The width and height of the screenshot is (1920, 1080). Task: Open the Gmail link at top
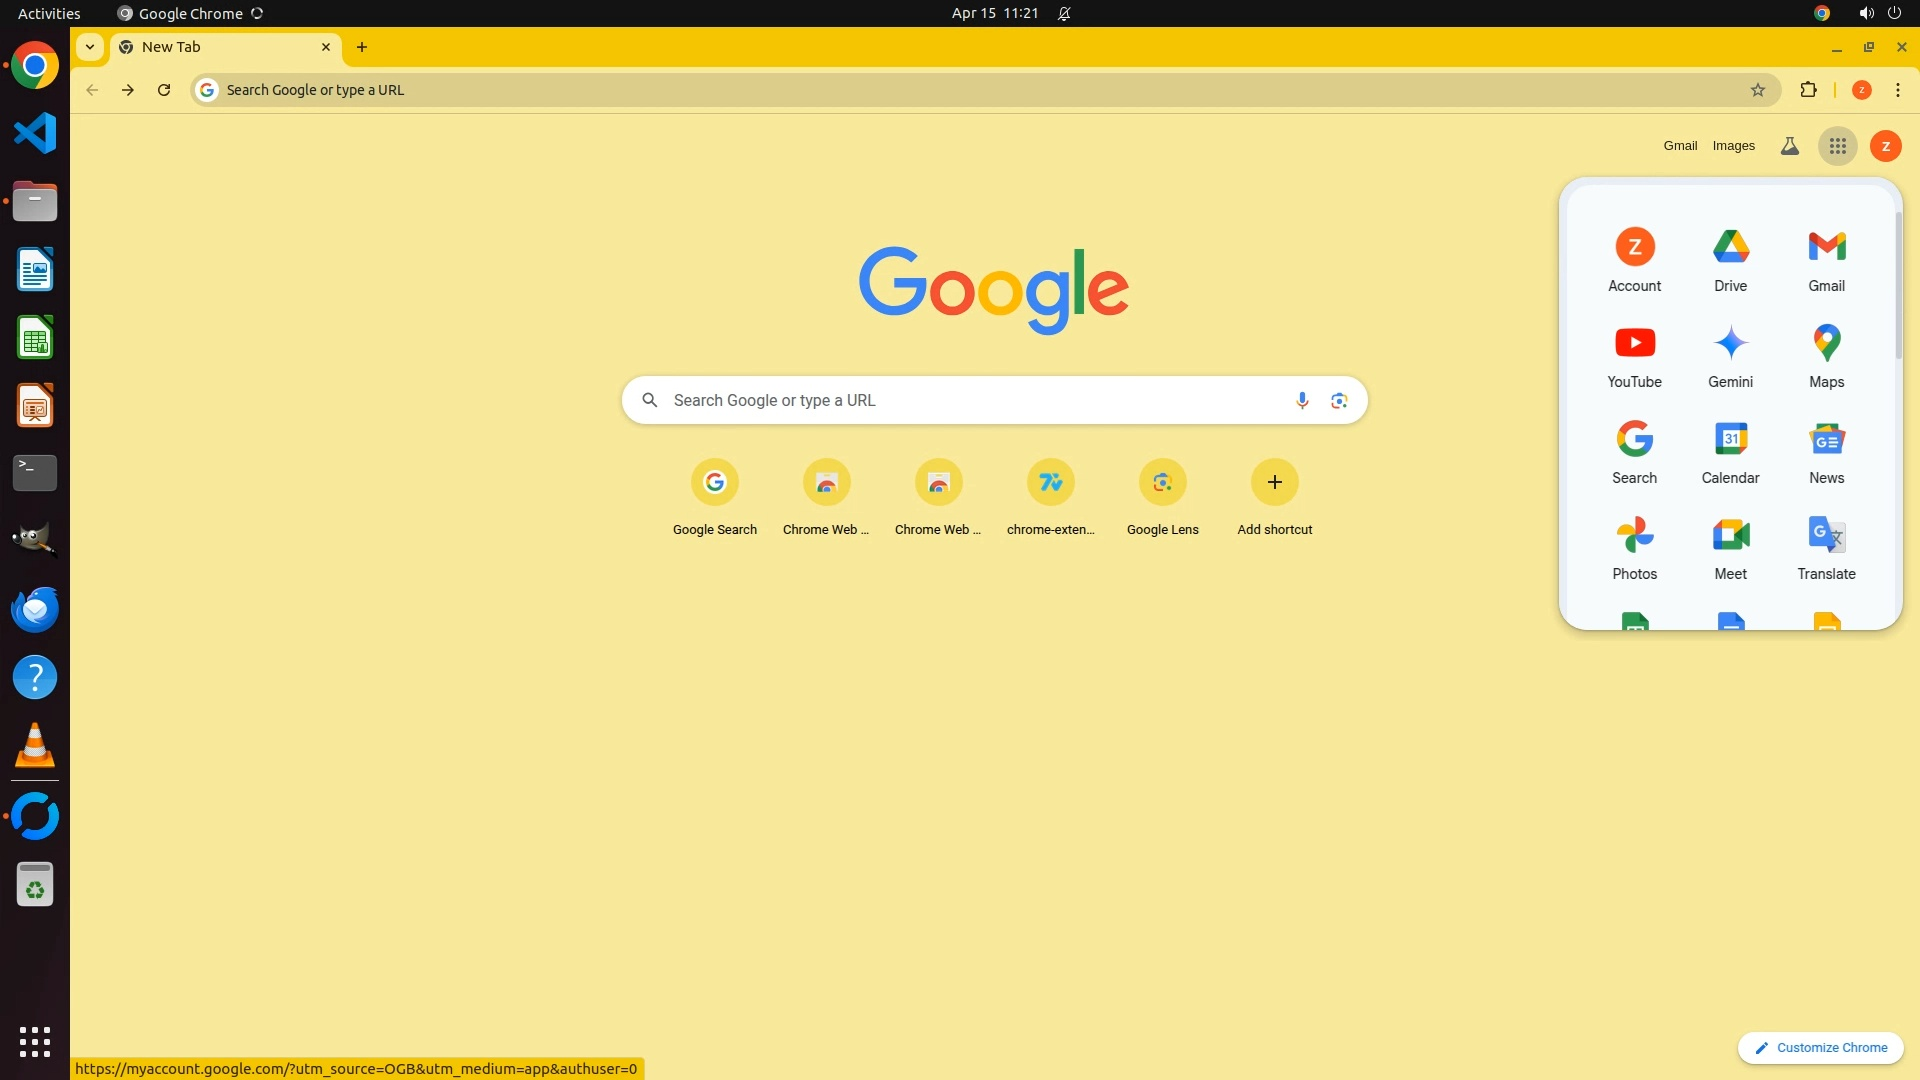(1680, 146)
